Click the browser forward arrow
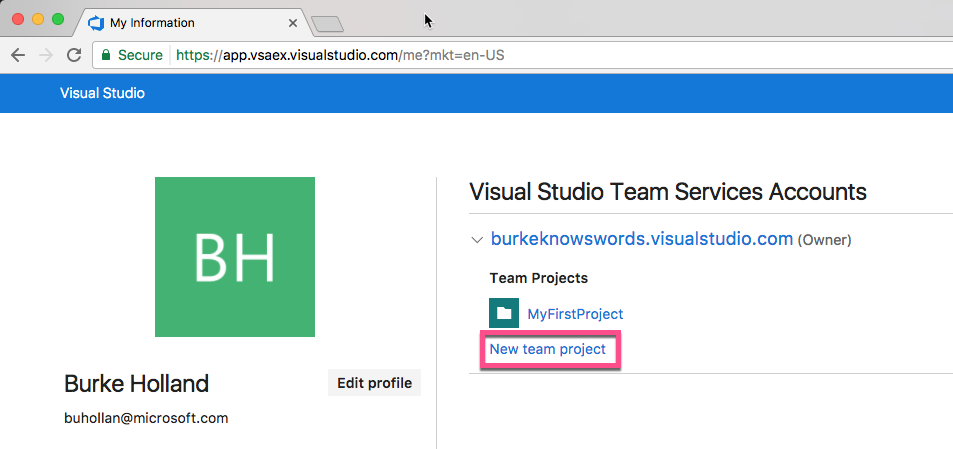The image size is (953, 449). click(45, 55)
